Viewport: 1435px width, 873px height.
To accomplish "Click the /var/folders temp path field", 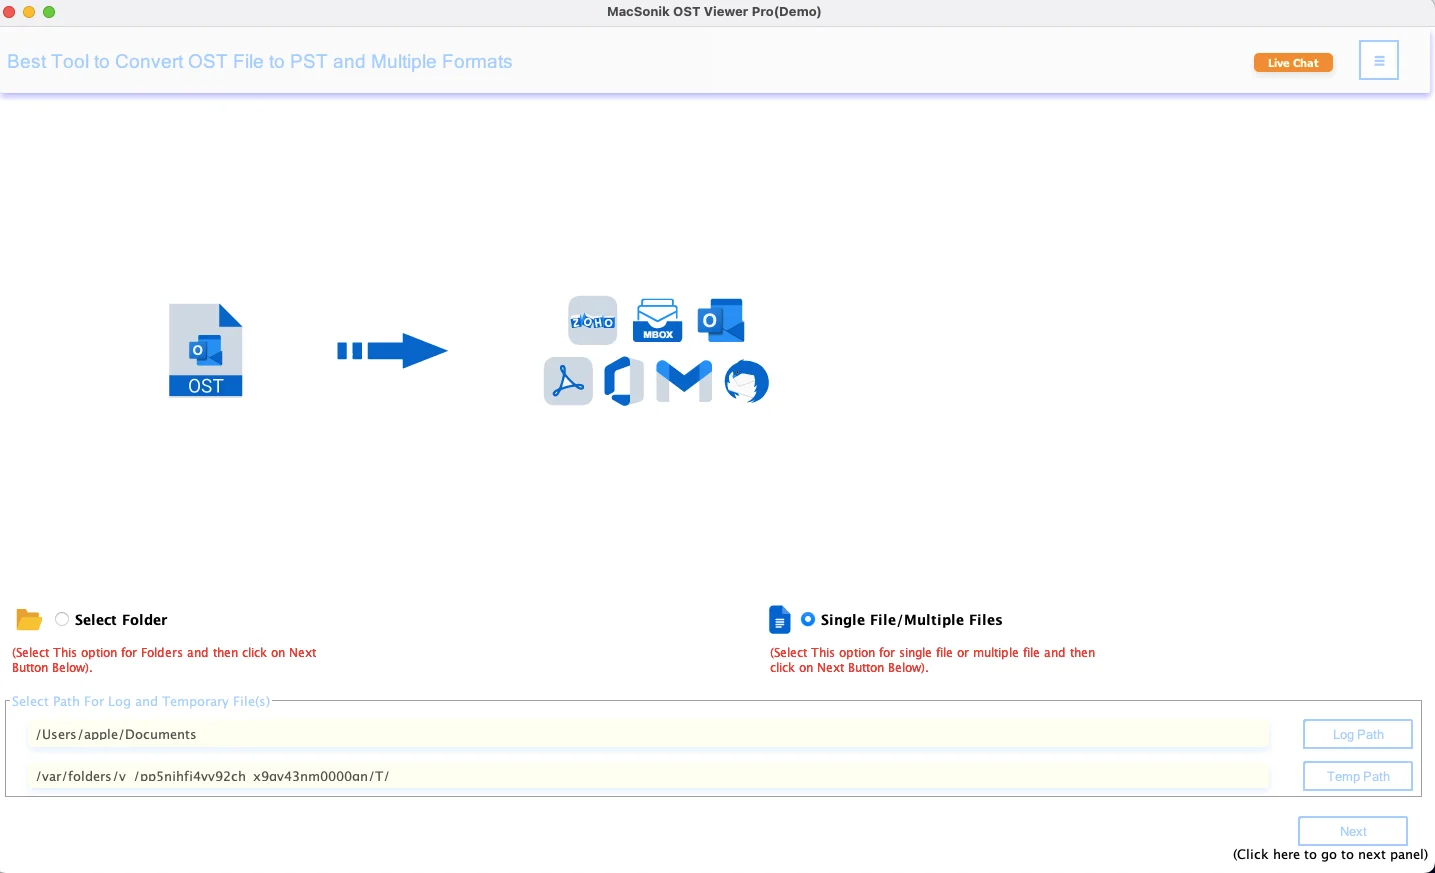I will click(649, 776).
